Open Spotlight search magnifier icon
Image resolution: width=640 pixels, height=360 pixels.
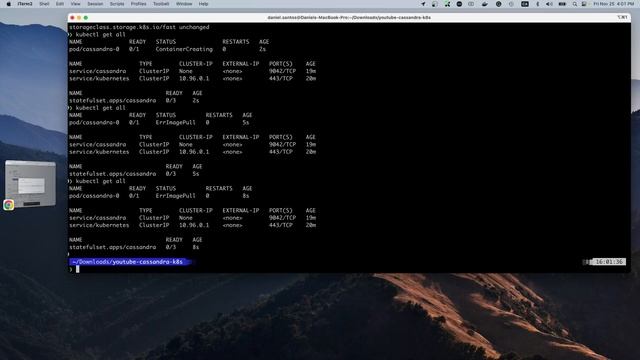(575, 4)
